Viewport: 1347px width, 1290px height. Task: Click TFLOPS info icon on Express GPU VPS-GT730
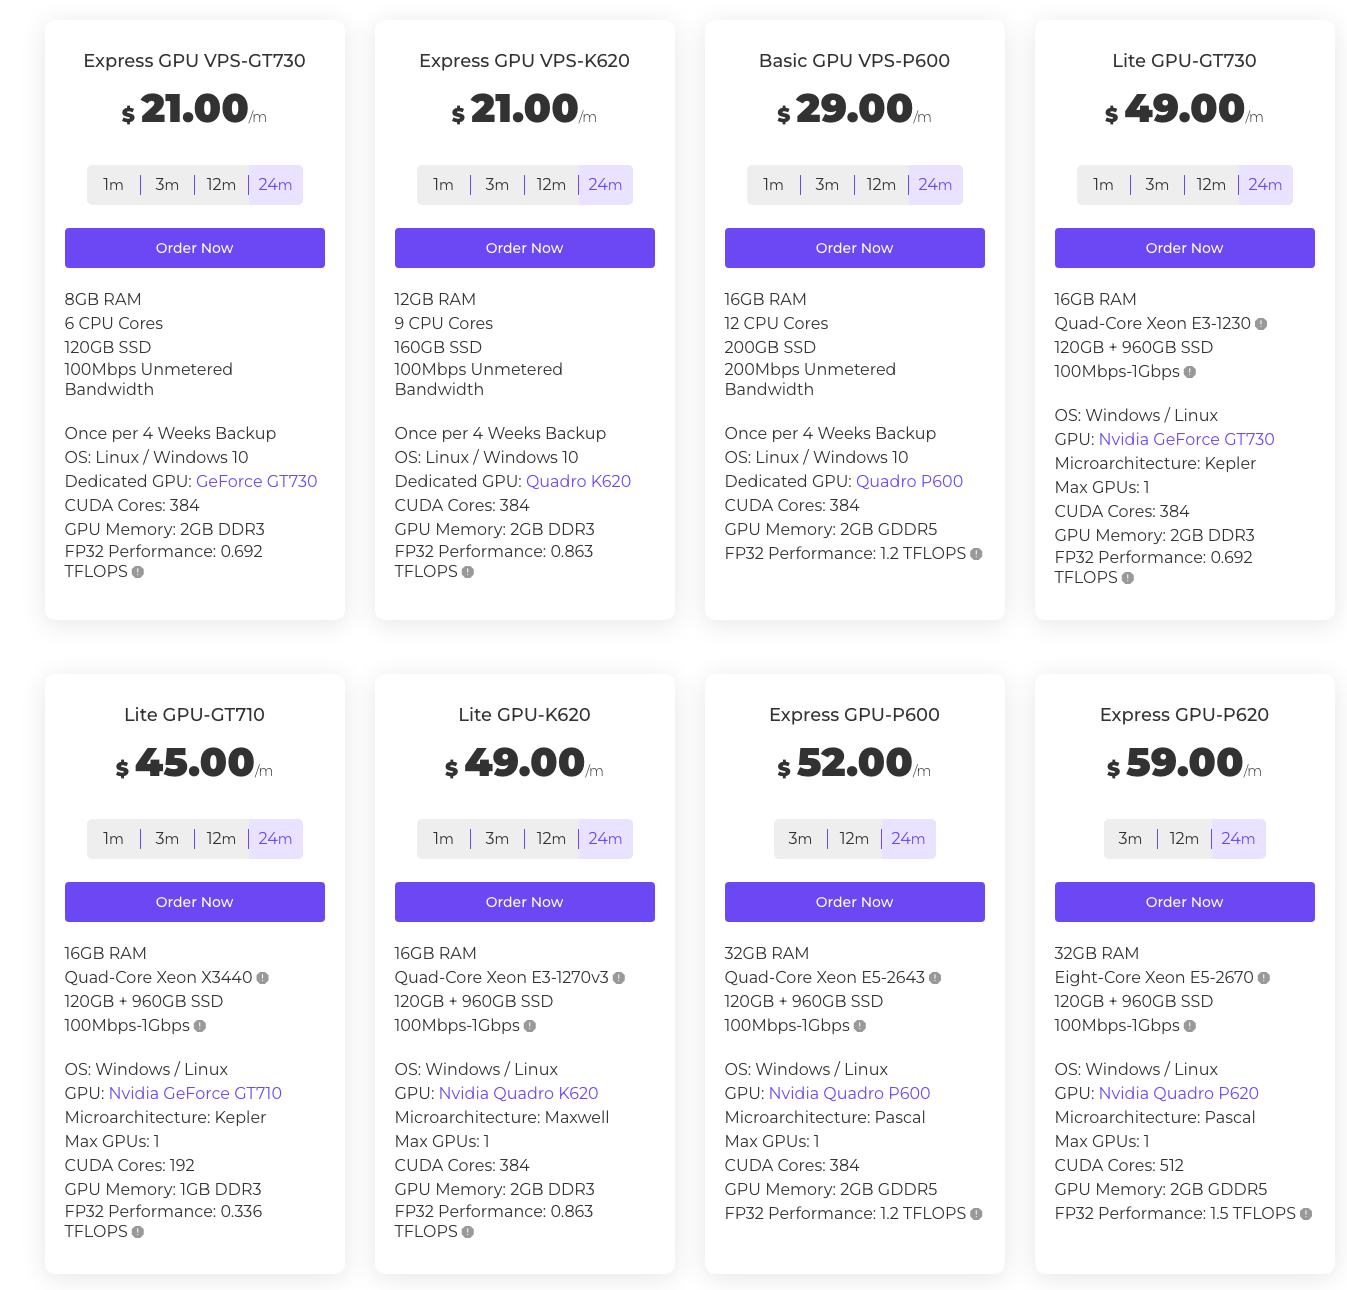pos(138,573)
